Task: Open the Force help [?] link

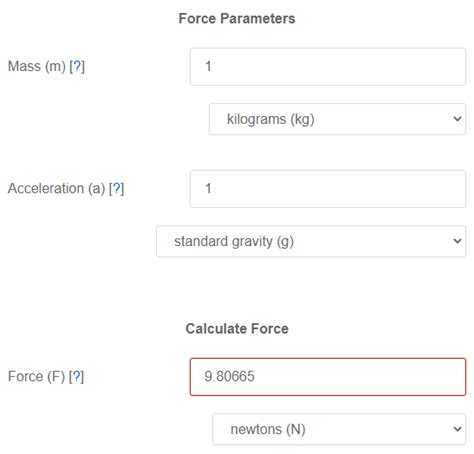Action: 76,377
